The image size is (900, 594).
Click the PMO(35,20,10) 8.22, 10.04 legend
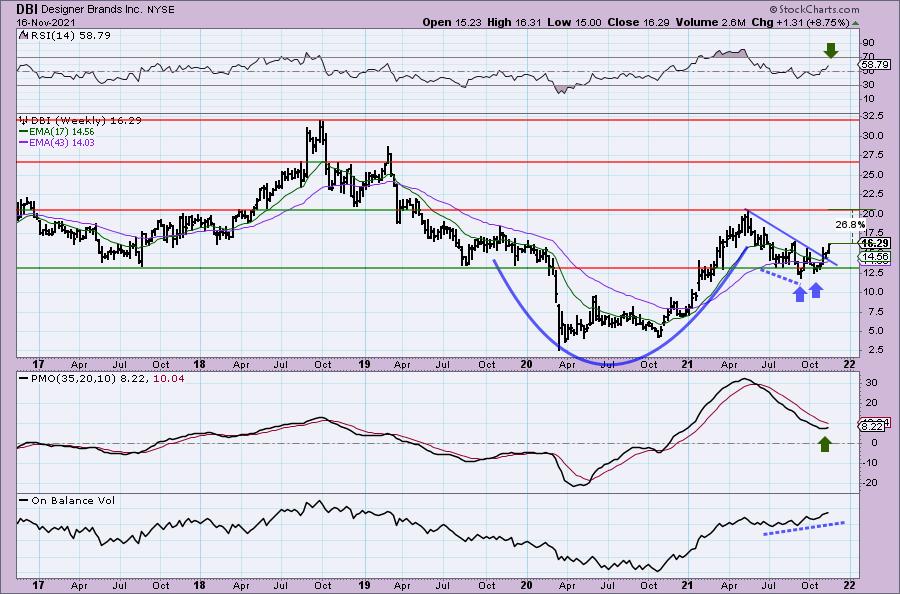(x=103, y=379)
